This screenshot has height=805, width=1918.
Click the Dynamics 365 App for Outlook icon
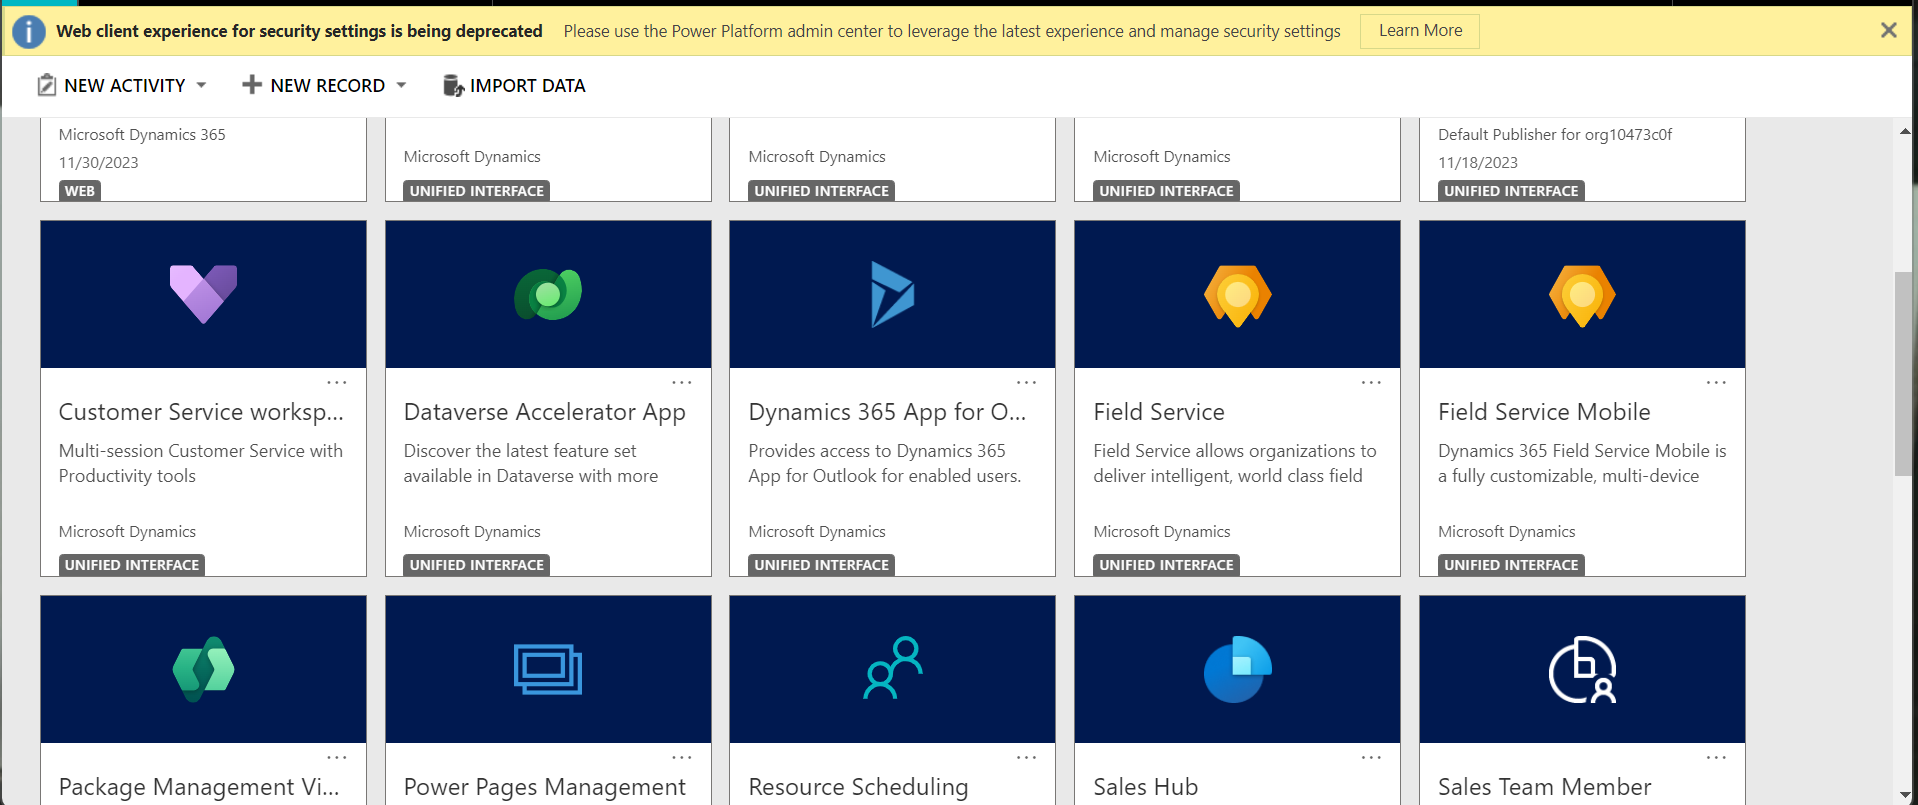pos(892,294)
